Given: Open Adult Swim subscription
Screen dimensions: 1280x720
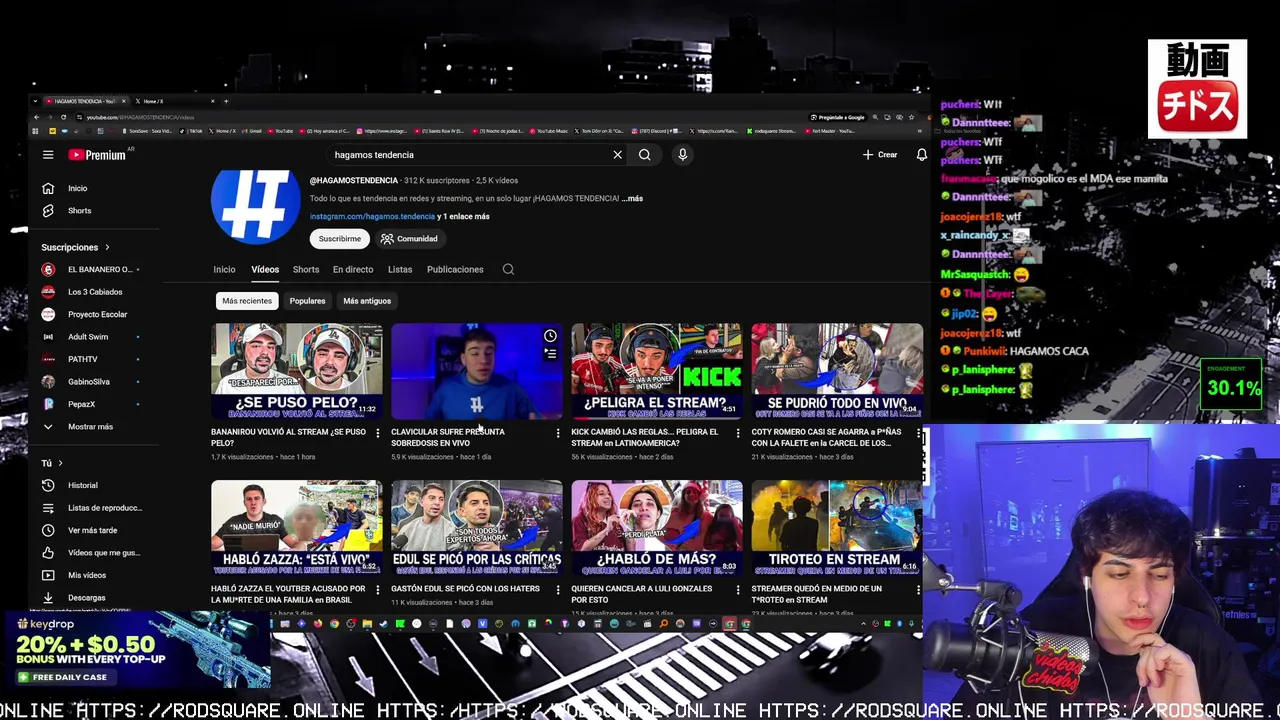Looking at the screenshot, I should pyautogui.click(x=90, y=337).
